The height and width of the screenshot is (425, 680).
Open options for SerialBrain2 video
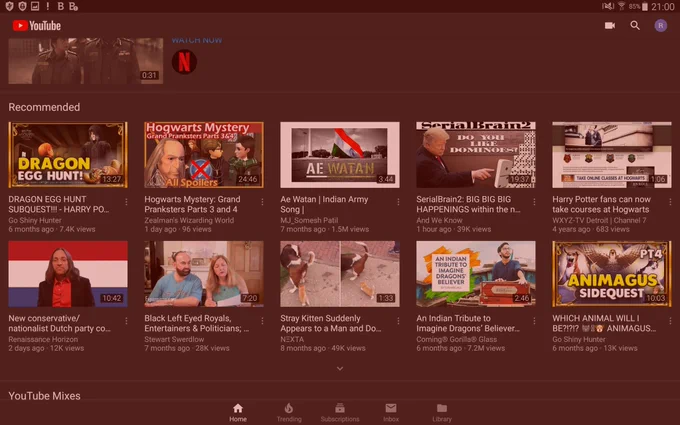pyautogui.click(x=534, y=202)
